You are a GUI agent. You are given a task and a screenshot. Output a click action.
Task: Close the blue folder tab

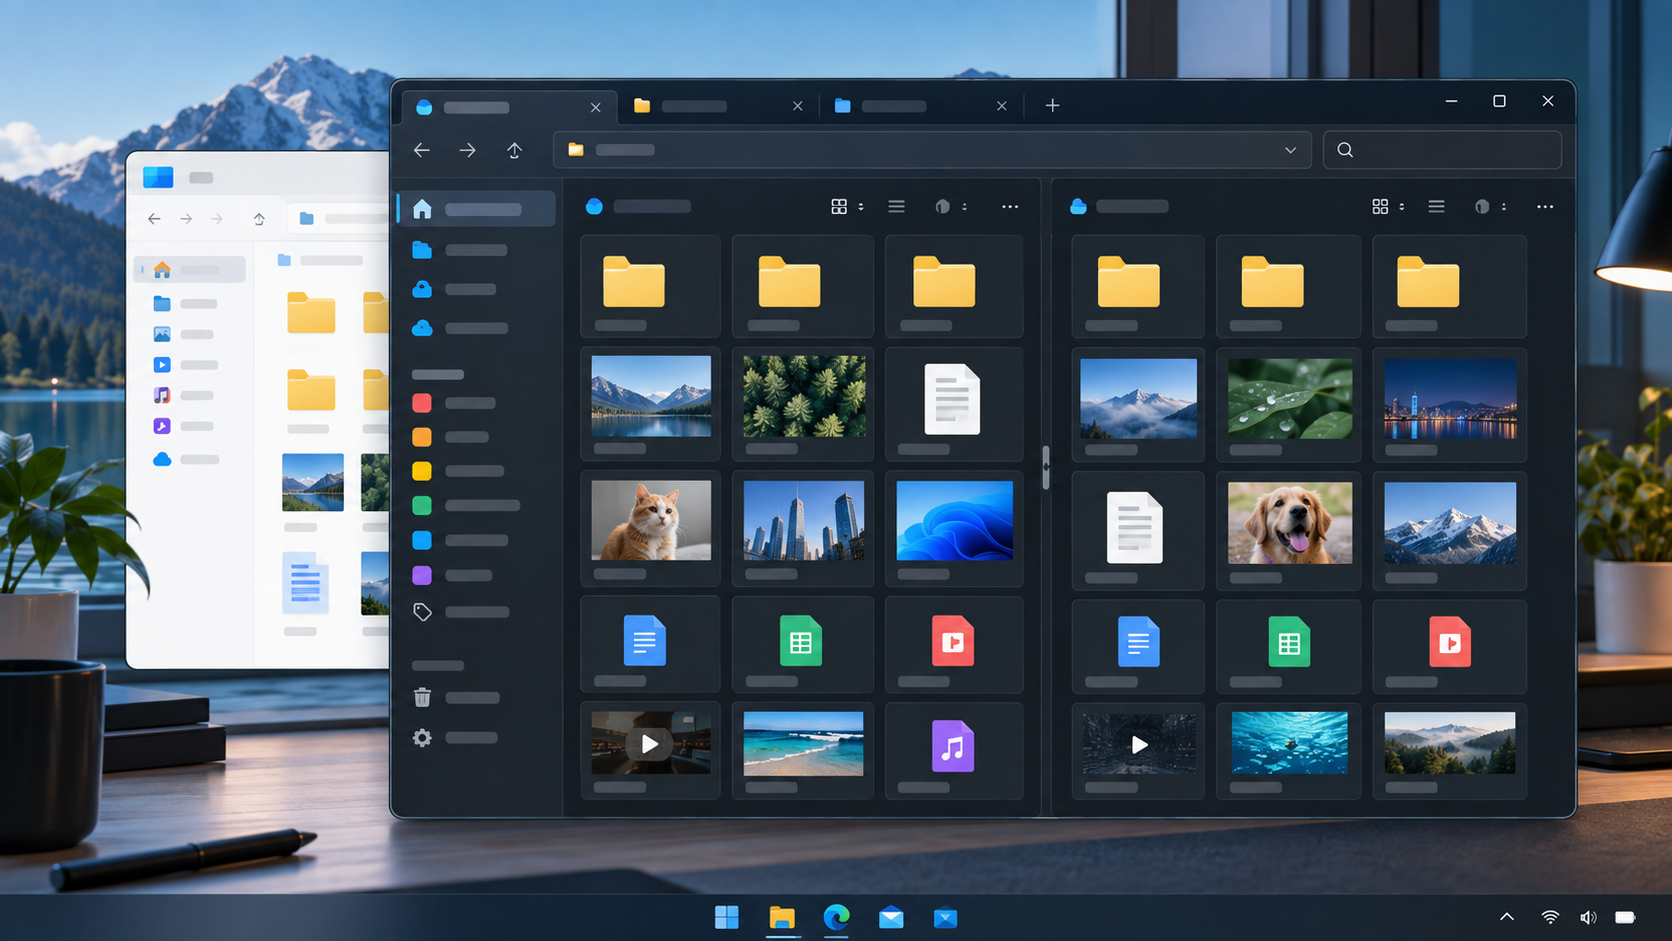pyautogui.click(x=1001, y=106)
